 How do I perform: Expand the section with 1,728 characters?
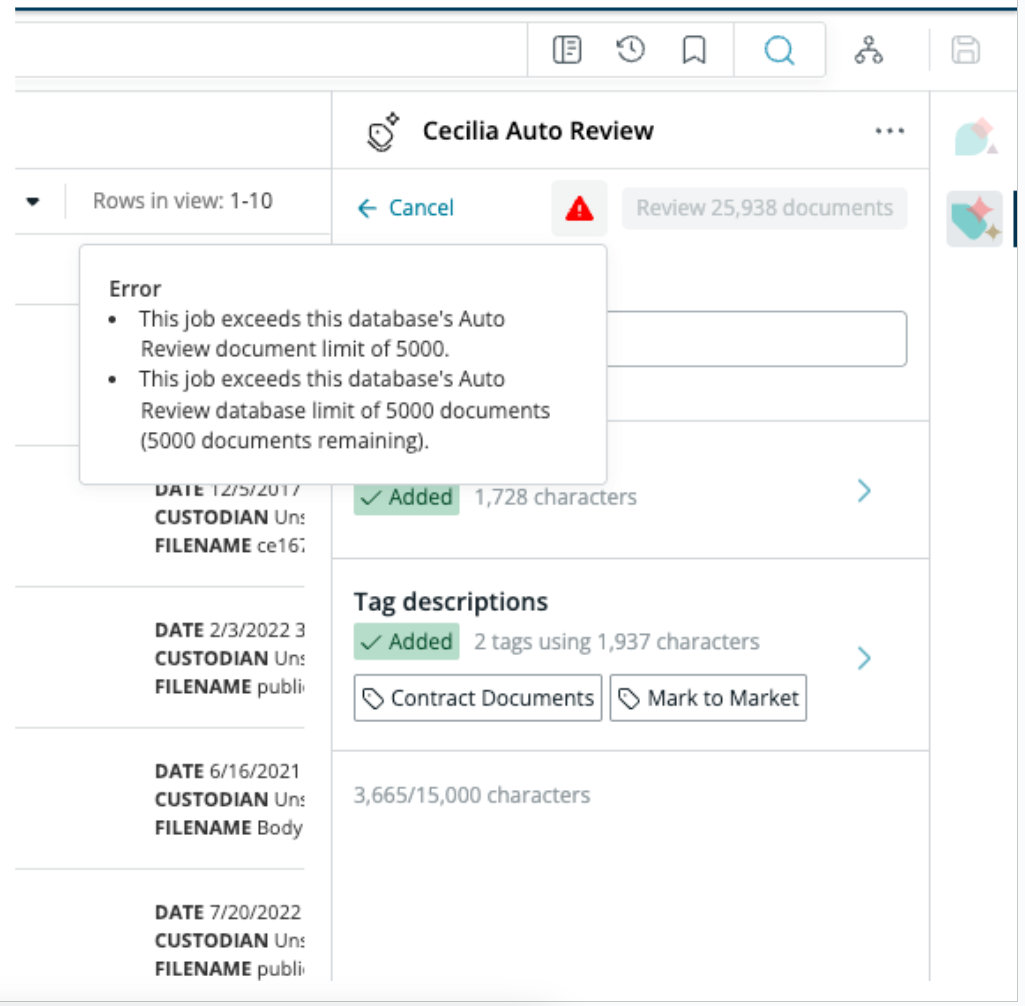pyautogui.click(x=864, y=491)
